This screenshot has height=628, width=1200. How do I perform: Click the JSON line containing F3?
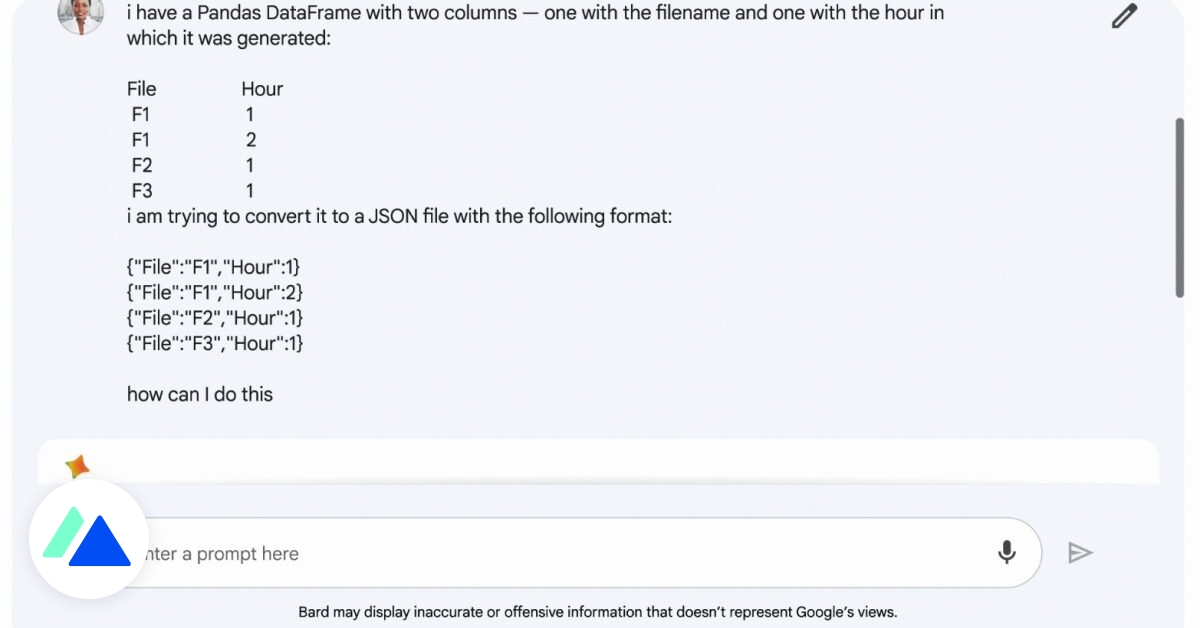click(214, 343)
